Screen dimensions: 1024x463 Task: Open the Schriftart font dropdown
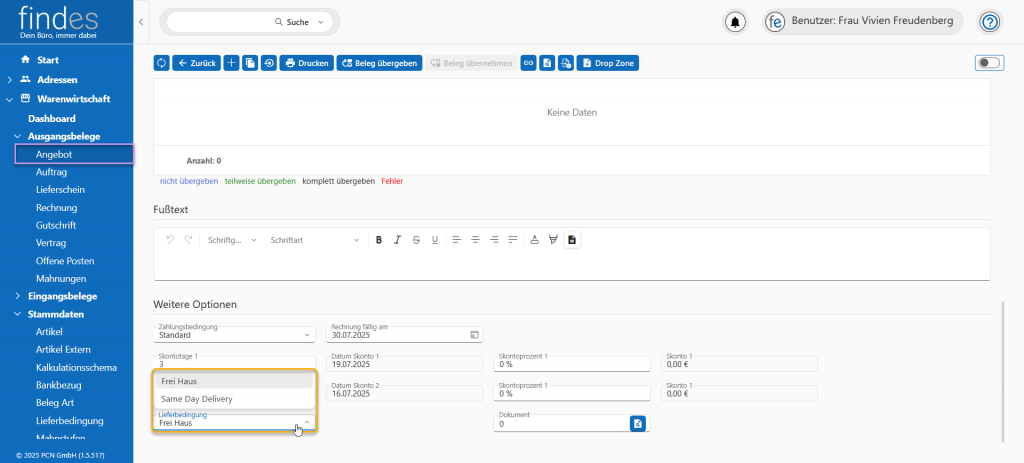tap(315, 240)
